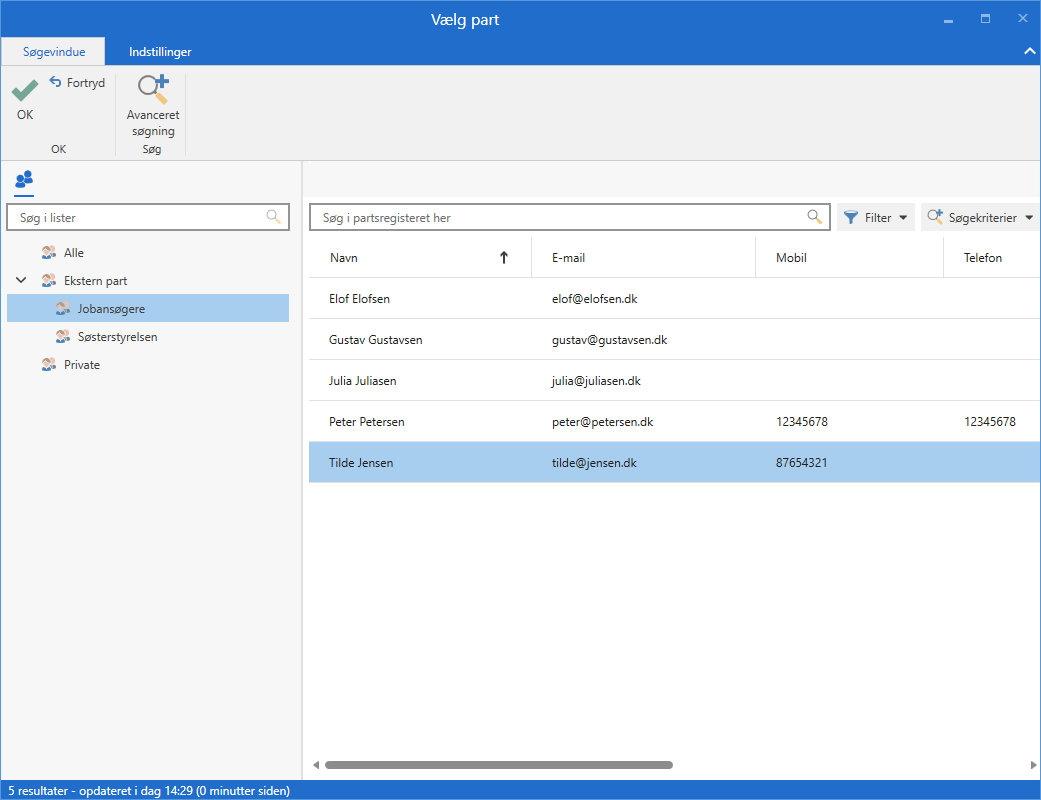This screenshot has width=1041, height=800.
Task: Click the Søsterstyrelsen group icon
Action: [x=62, y=337]
